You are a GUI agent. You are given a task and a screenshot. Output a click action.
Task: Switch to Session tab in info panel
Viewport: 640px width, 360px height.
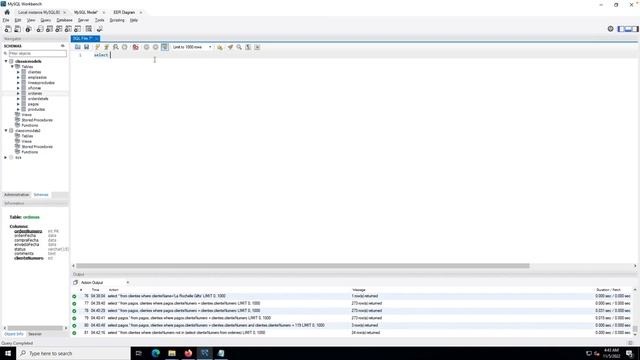35,334
